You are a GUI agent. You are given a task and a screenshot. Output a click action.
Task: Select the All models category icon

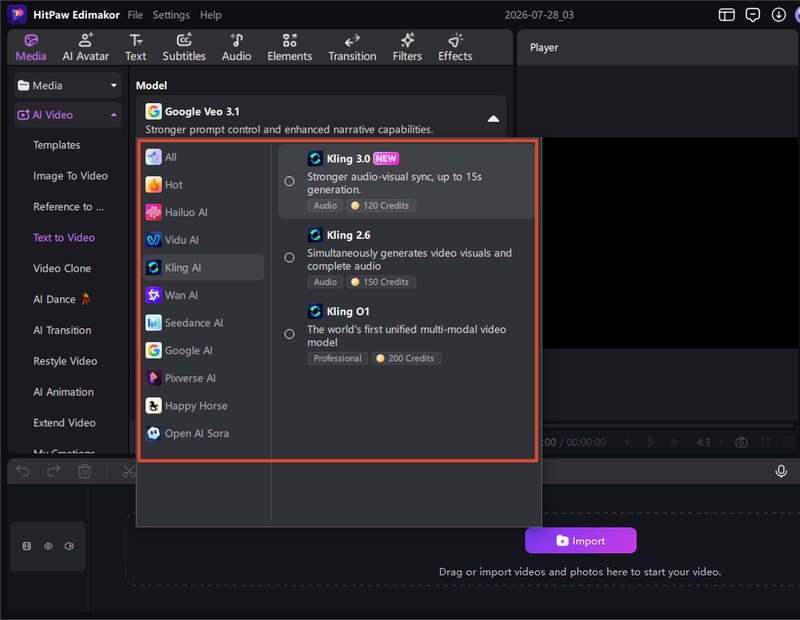153,157
